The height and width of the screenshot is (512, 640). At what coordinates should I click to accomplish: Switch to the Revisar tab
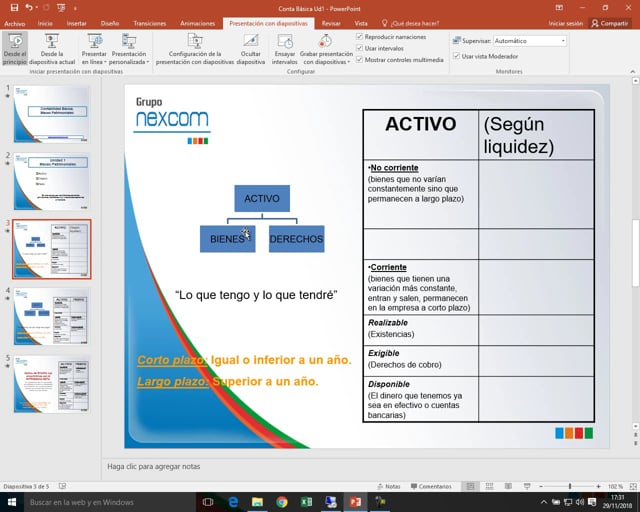[331, 23]
